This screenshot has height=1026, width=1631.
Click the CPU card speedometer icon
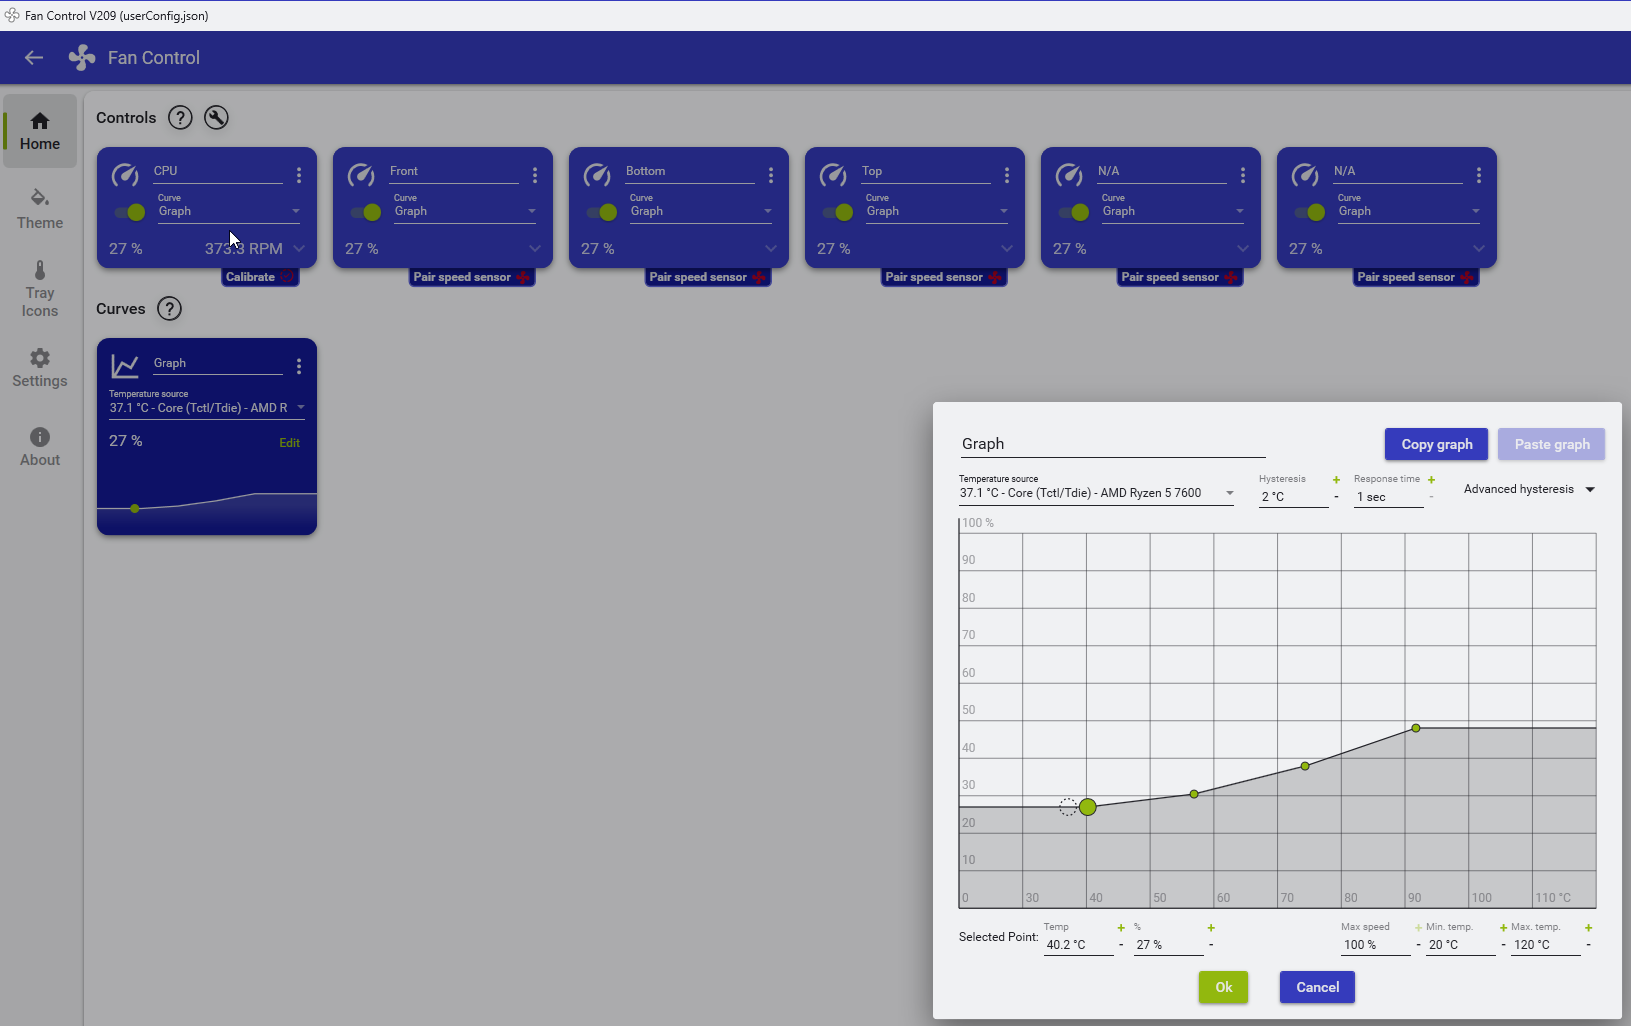point(125,175)
